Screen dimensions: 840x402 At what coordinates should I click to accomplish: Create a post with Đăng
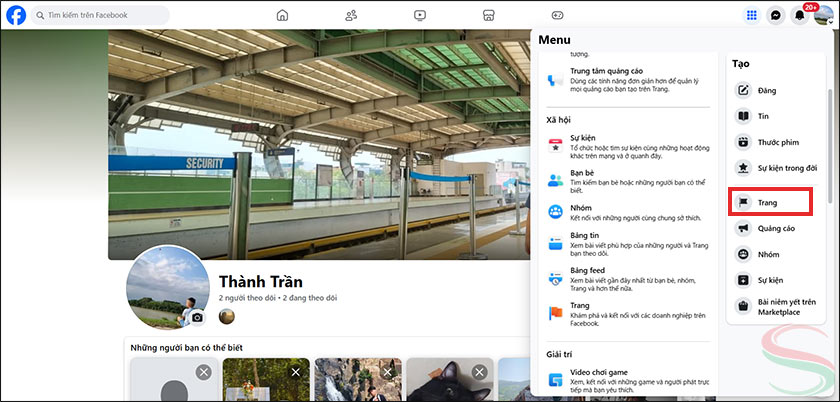(x=776, y=91)
